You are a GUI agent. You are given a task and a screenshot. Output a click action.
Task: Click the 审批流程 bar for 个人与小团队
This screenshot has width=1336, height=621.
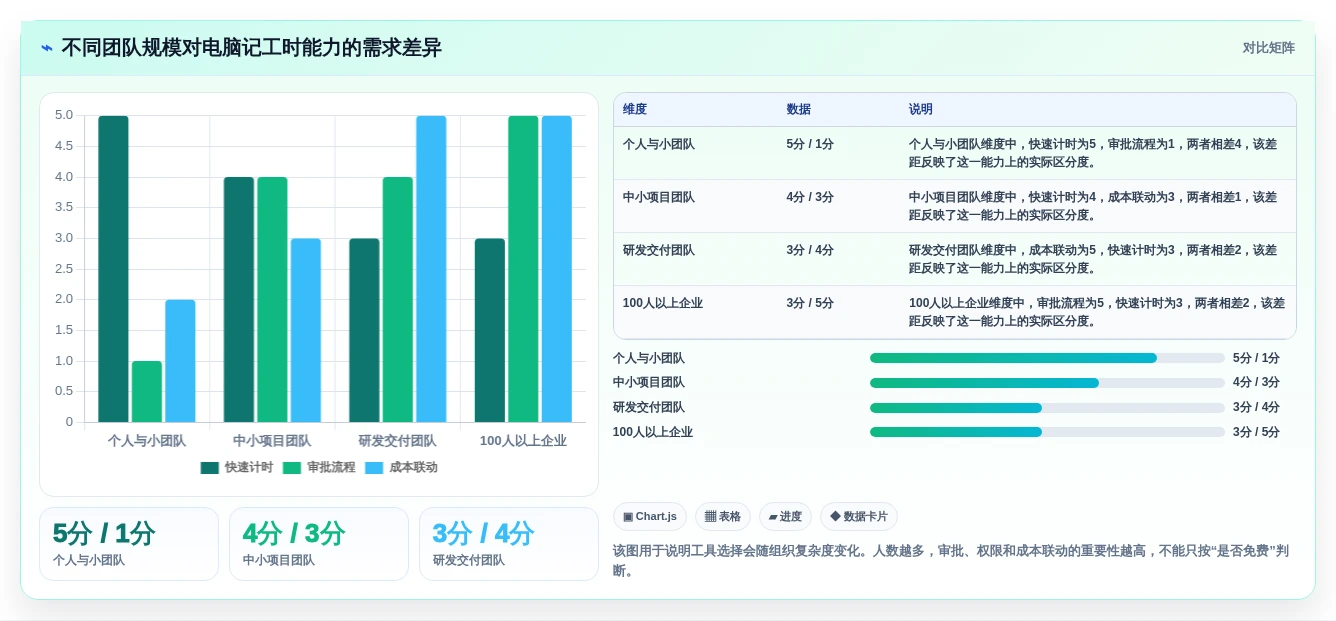coord(147,391)
